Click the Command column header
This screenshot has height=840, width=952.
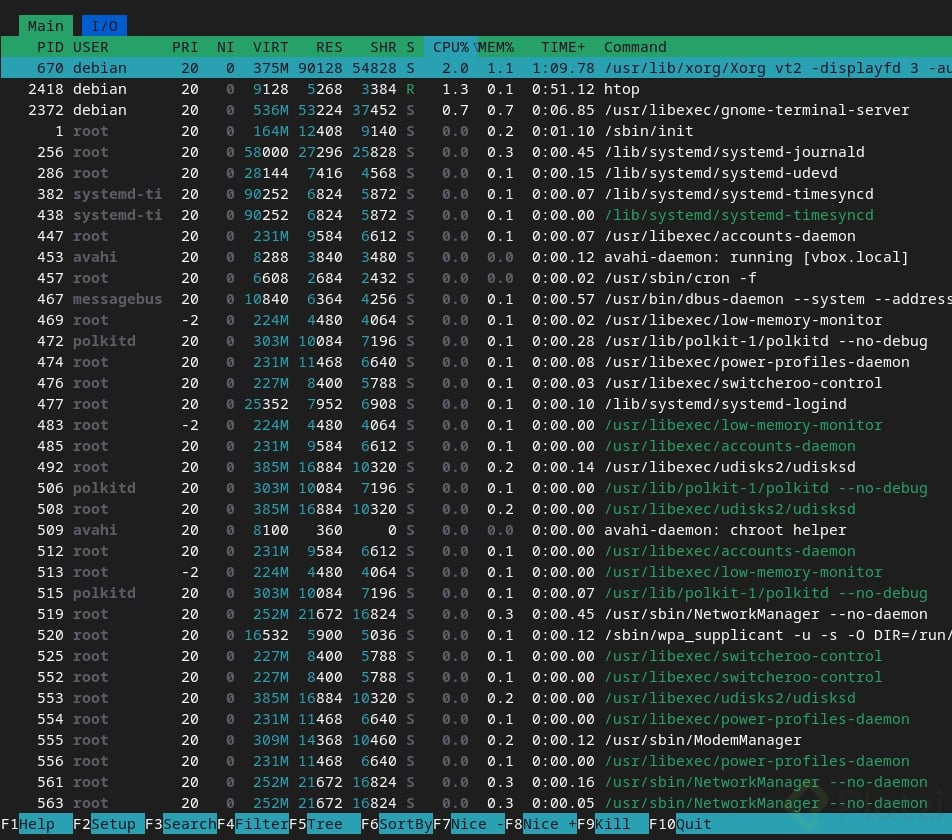(635, 47)
